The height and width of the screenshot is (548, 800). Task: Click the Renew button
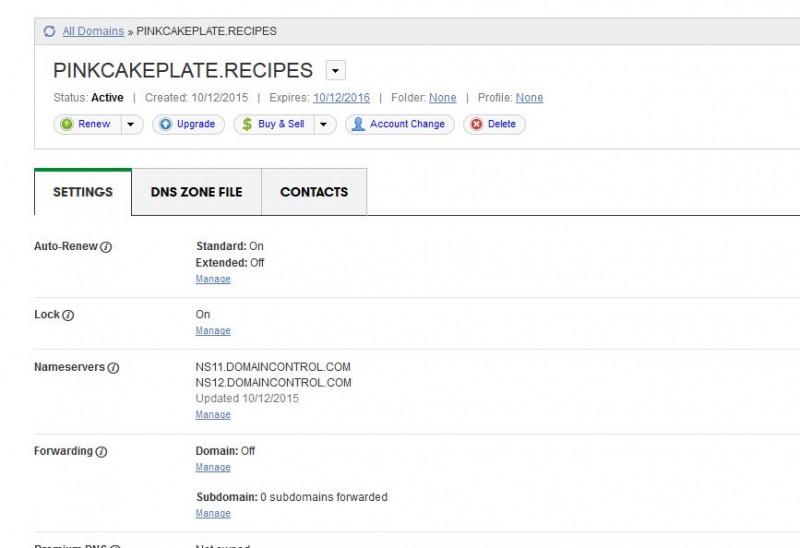pos(86,124)
